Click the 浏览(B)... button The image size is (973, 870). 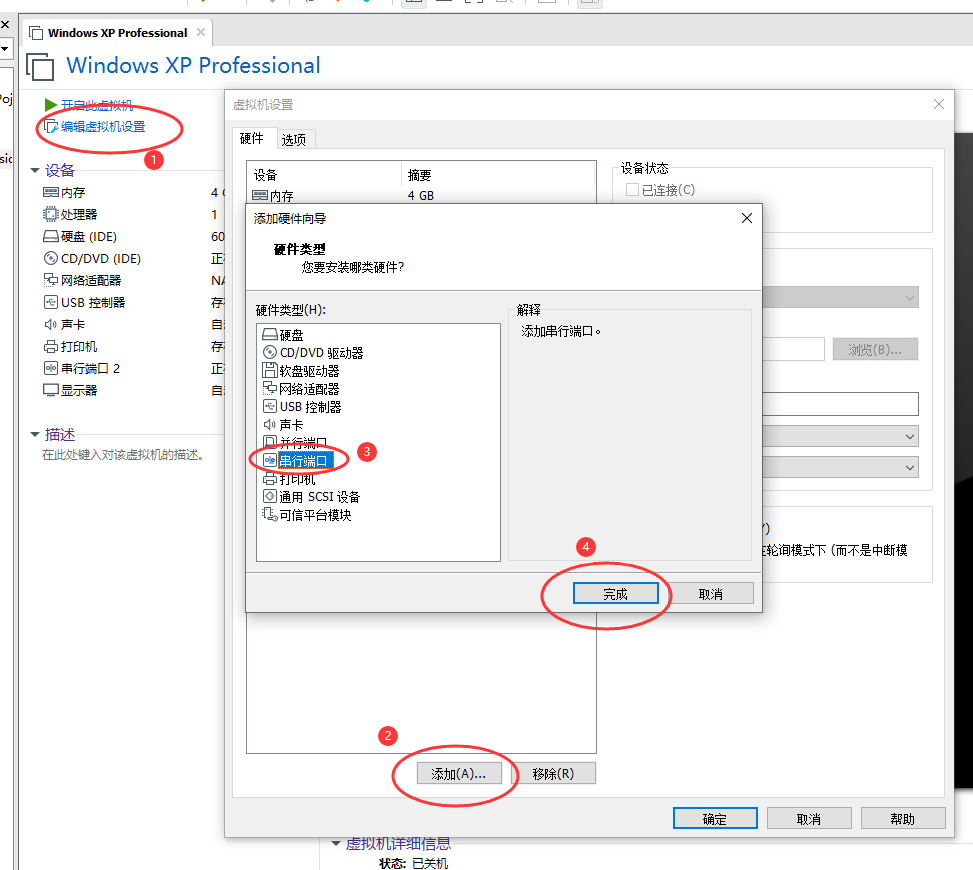[x=875, y=350]
